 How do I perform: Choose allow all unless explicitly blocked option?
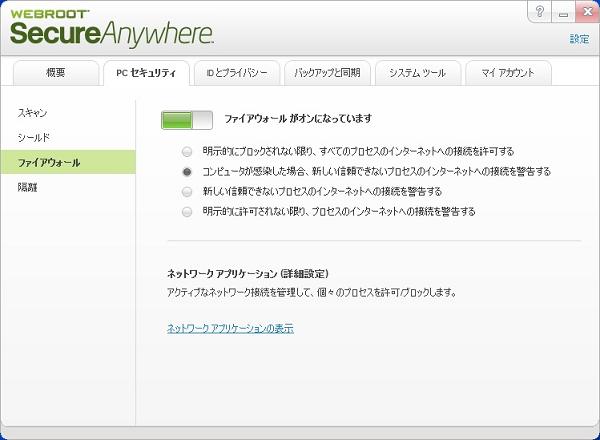187,152
